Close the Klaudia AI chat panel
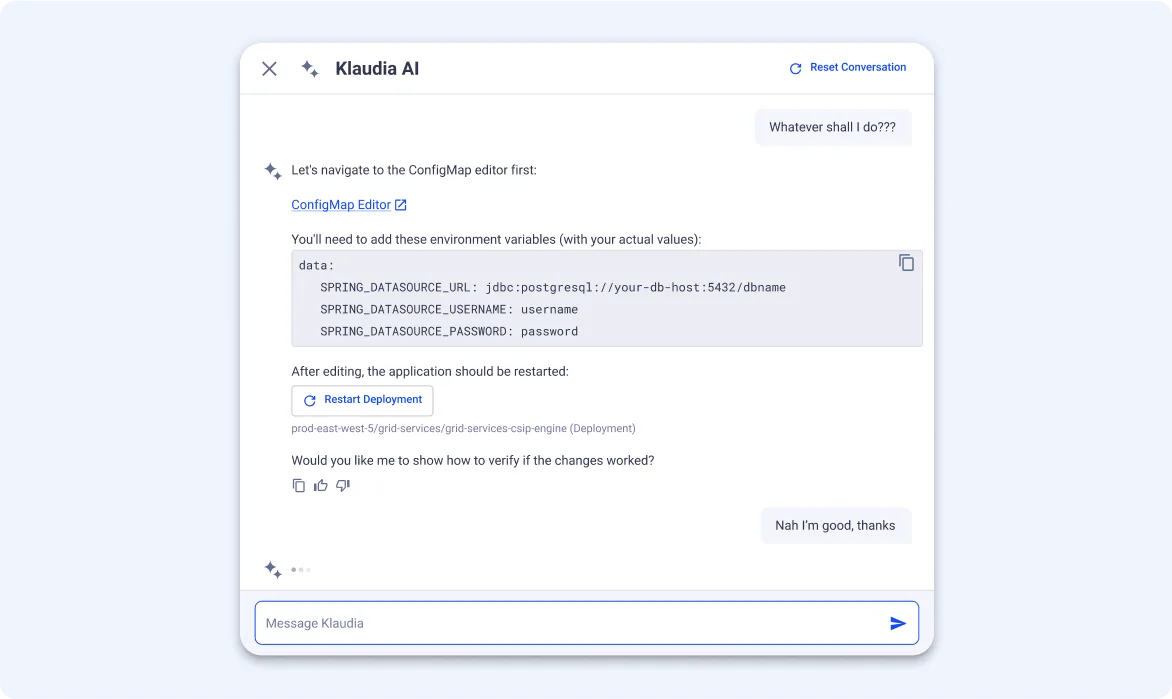 point(269,69)
